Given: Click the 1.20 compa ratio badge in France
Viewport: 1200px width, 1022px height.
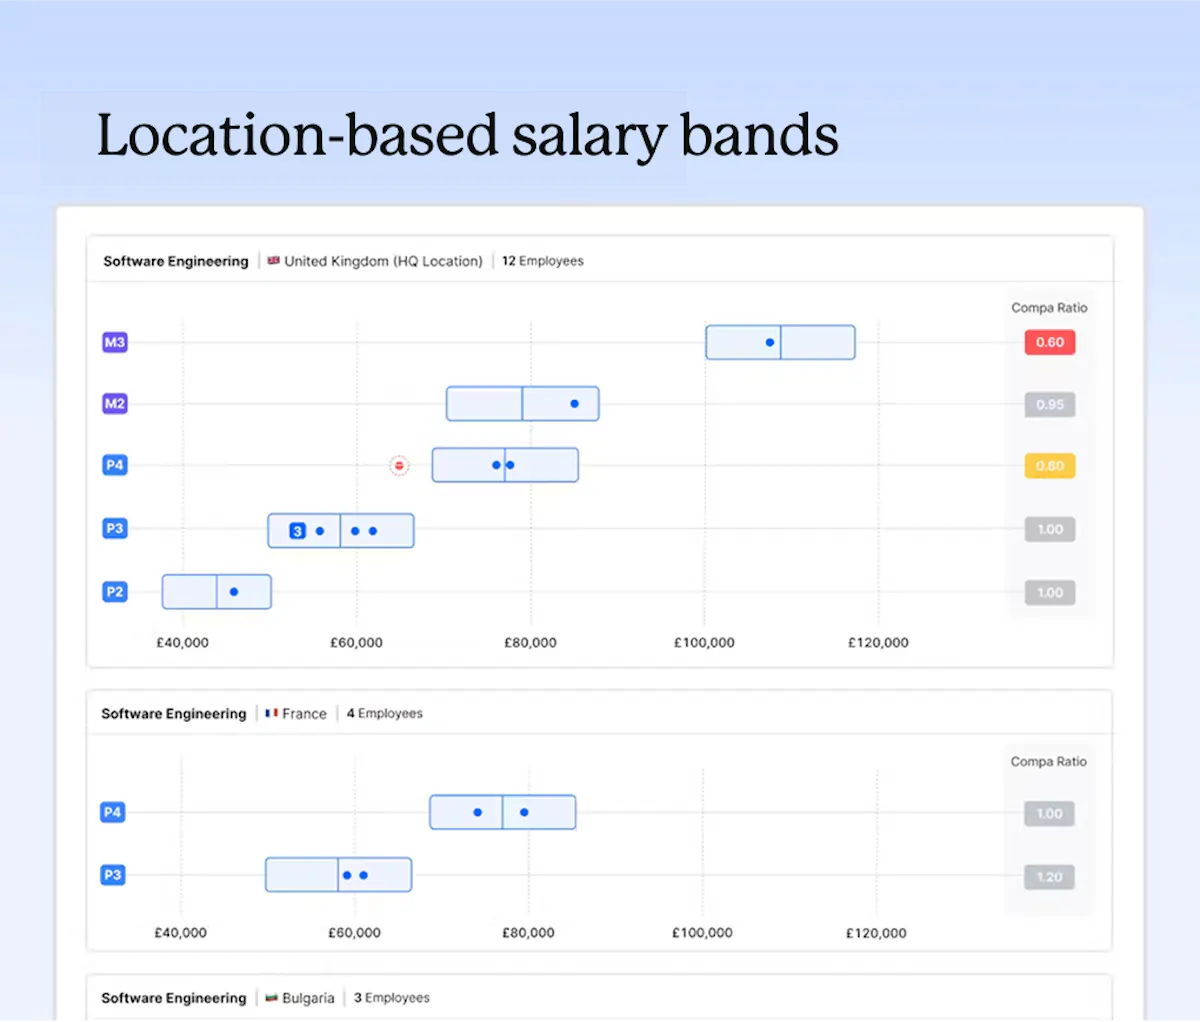Looking at the screenshot, I should tap(1049, 877).
